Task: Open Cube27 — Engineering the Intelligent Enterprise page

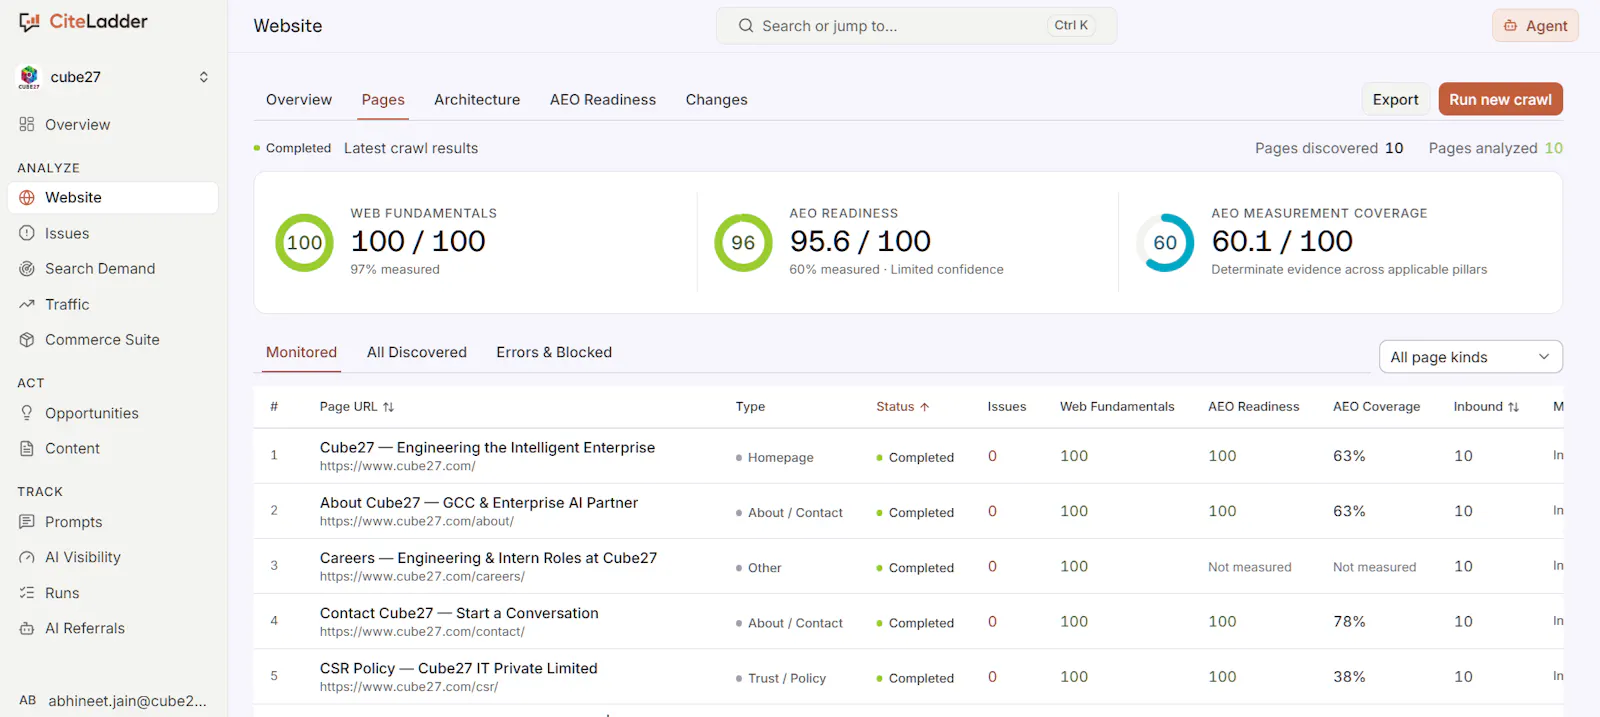Action: [487, 448]
